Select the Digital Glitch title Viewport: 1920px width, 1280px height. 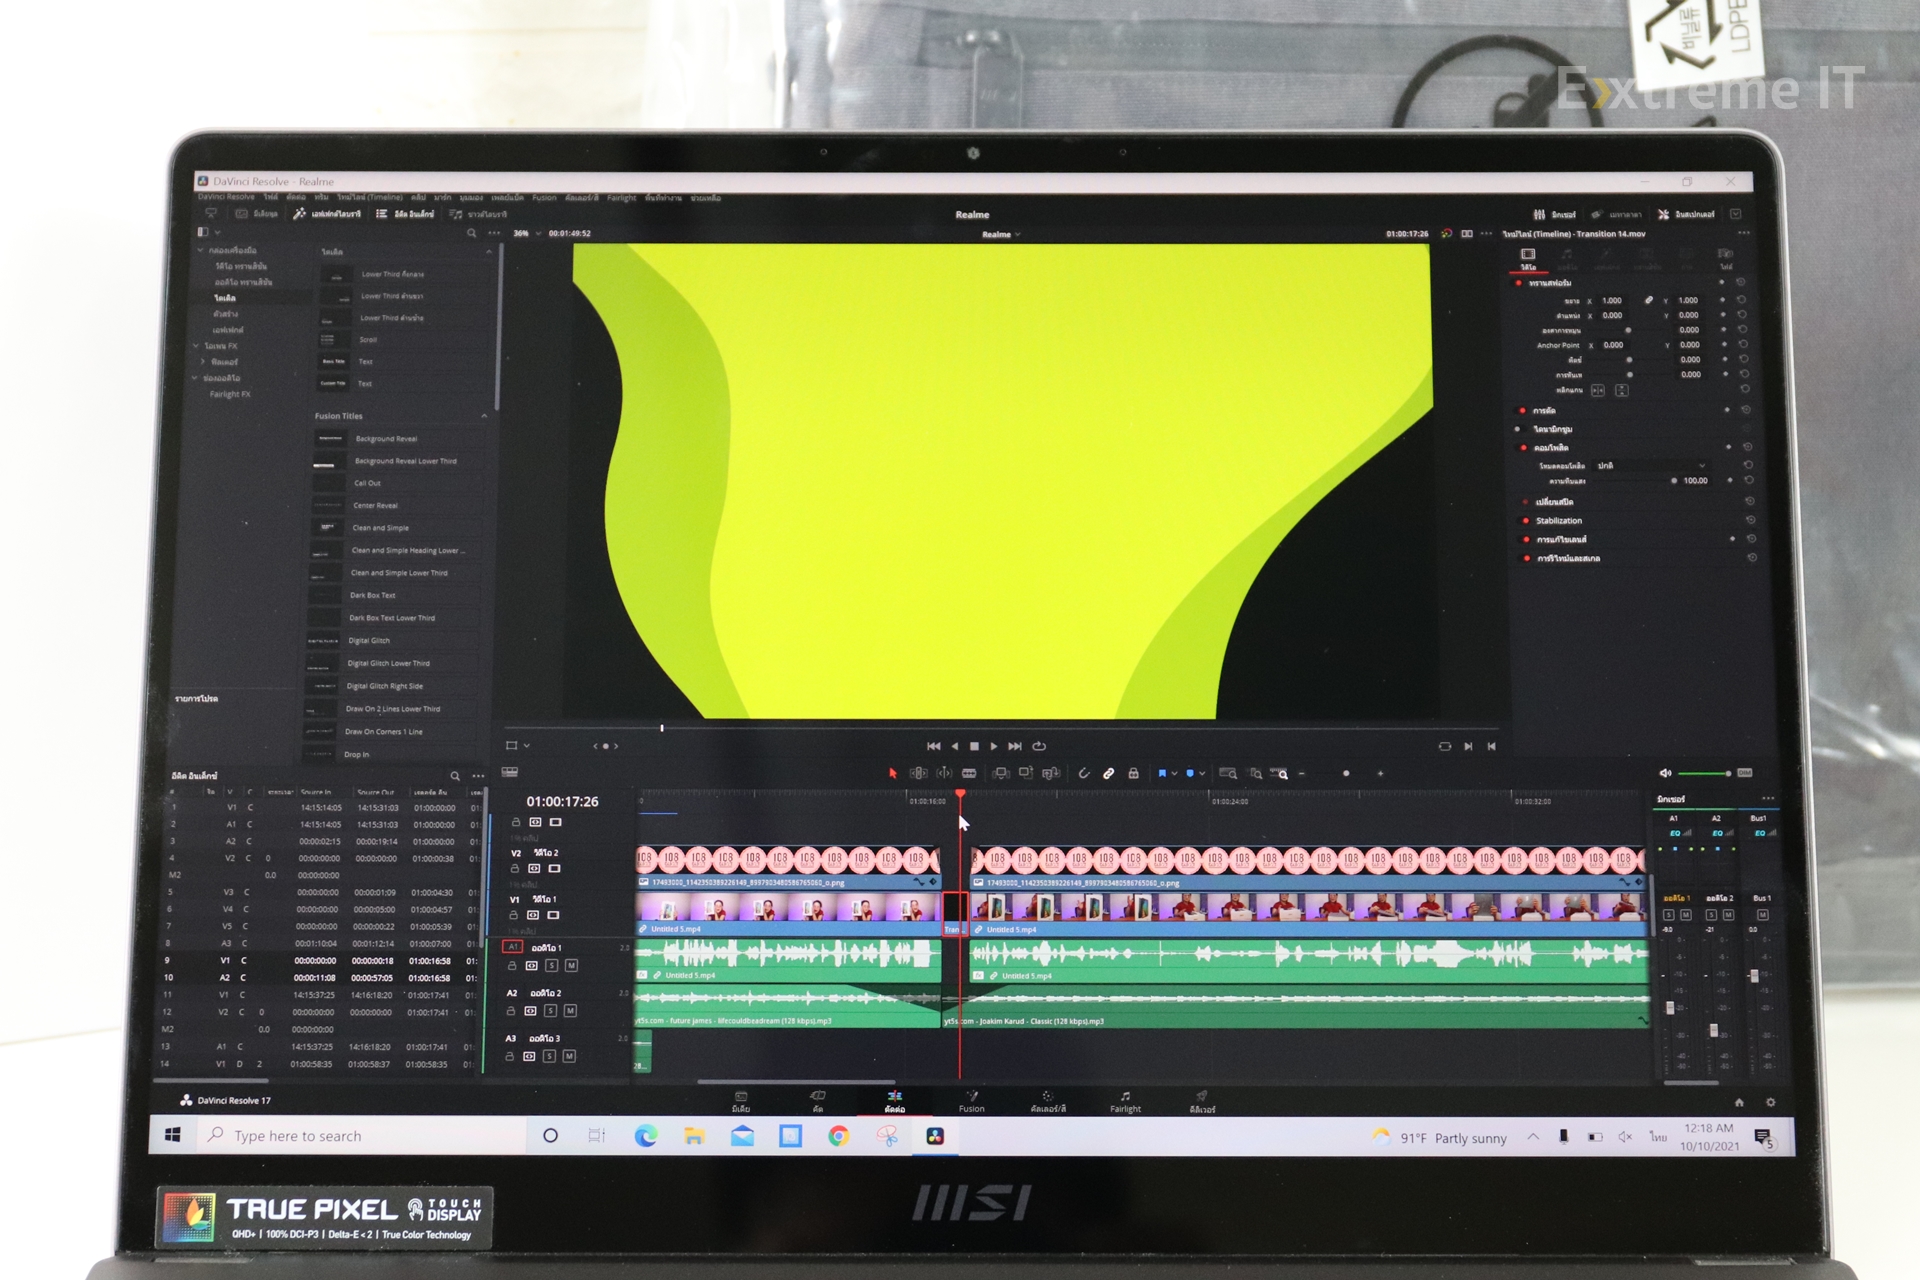coord(368,641)
